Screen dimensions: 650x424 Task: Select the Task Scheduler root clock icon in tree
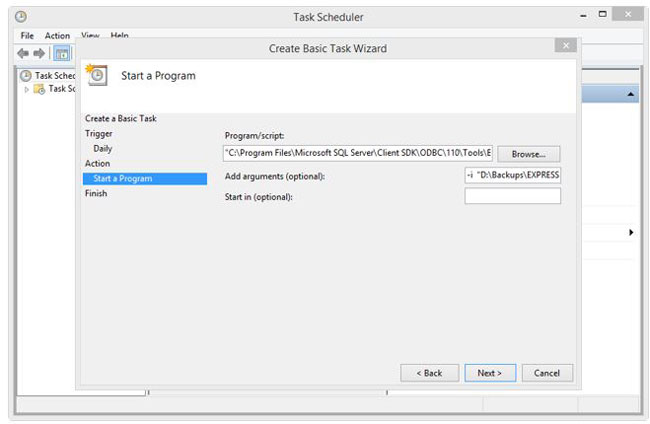pos(27,75)
